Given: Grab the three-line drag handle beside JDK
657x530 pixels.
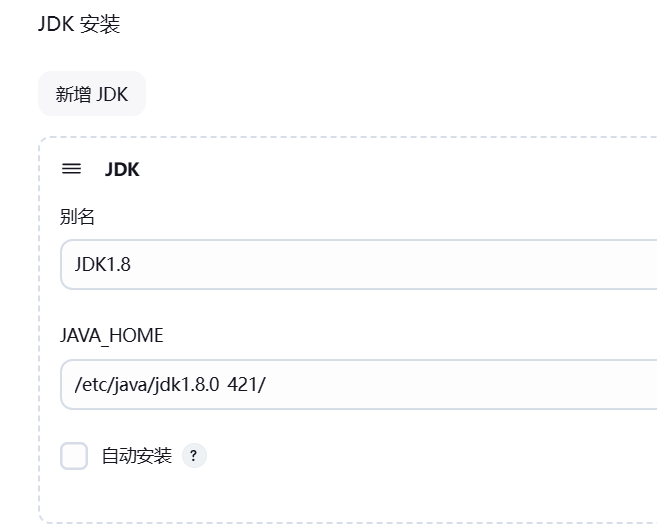Looking at the screenshot, I should click(x=71, y=169).
